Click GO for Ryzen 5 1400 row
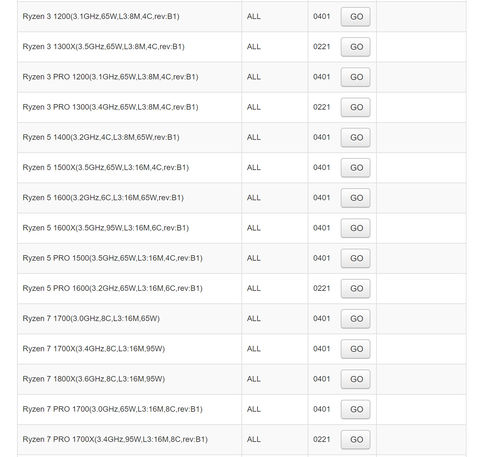 coord(355,138)
